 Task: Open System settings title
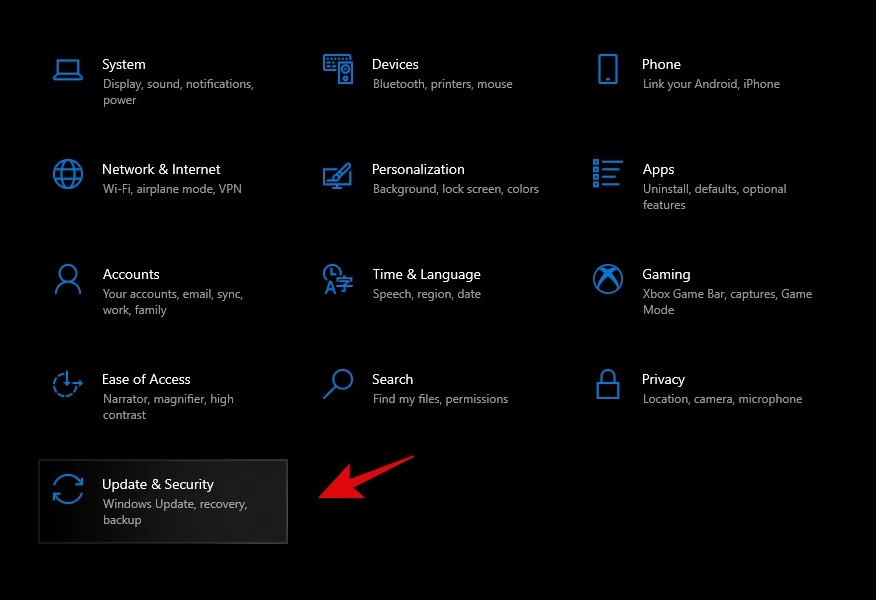123,64
